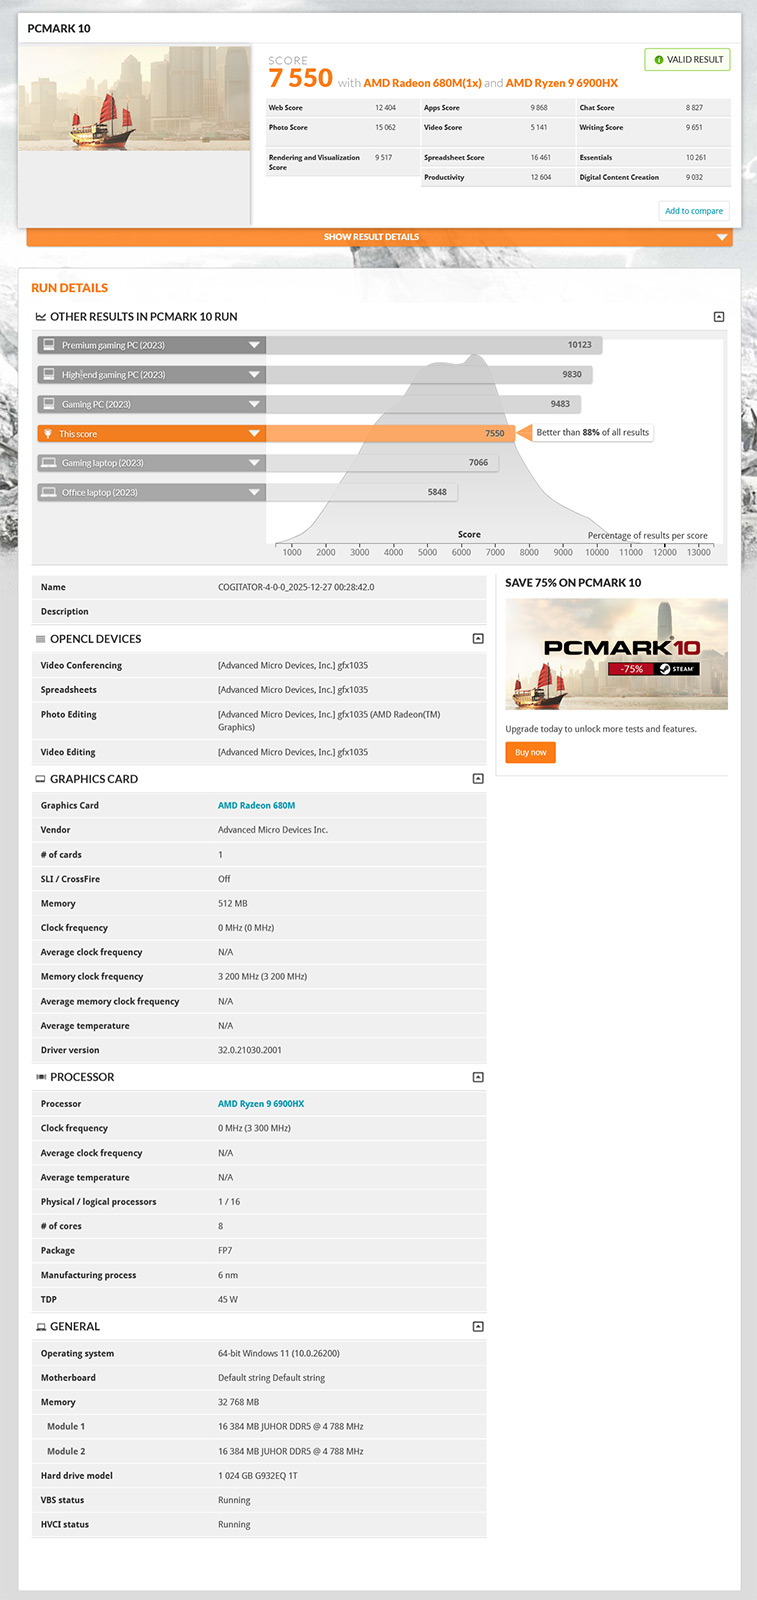Viewport: 757px width, 1600px height.
Task: Expand High-end gaming PC (2023) dropdown
Action: (254, 375)
